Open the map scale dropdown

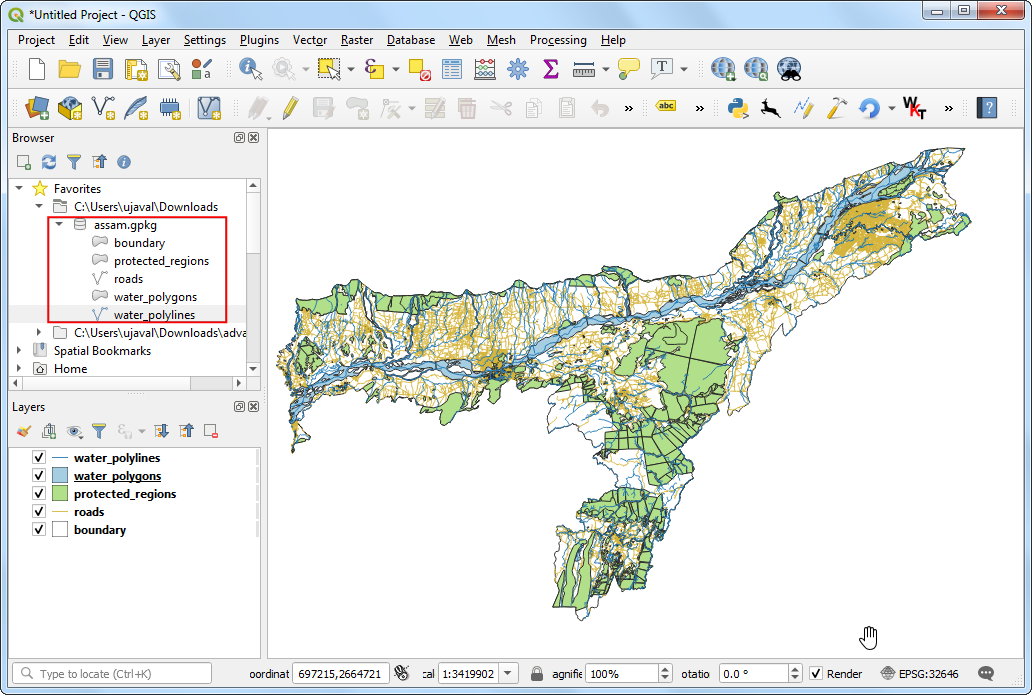point(508,674)
